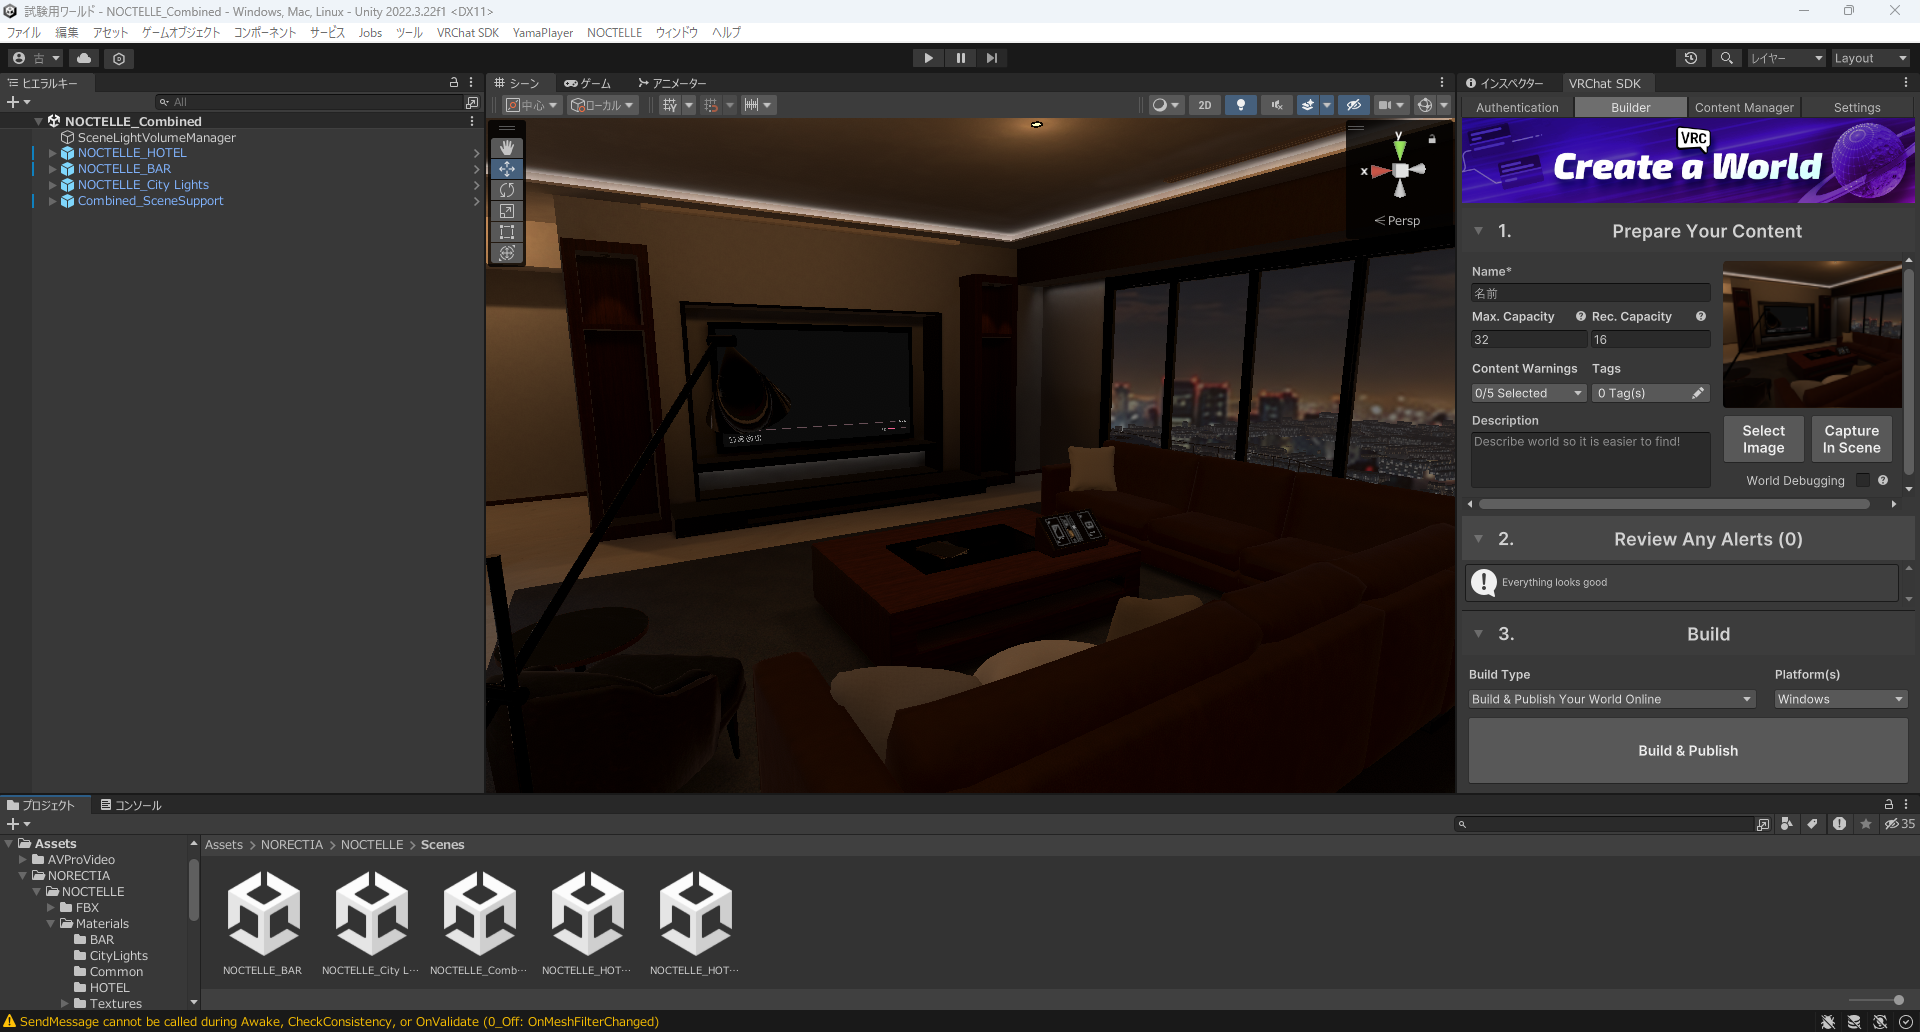Click the Play button

(x=928, y=58)
